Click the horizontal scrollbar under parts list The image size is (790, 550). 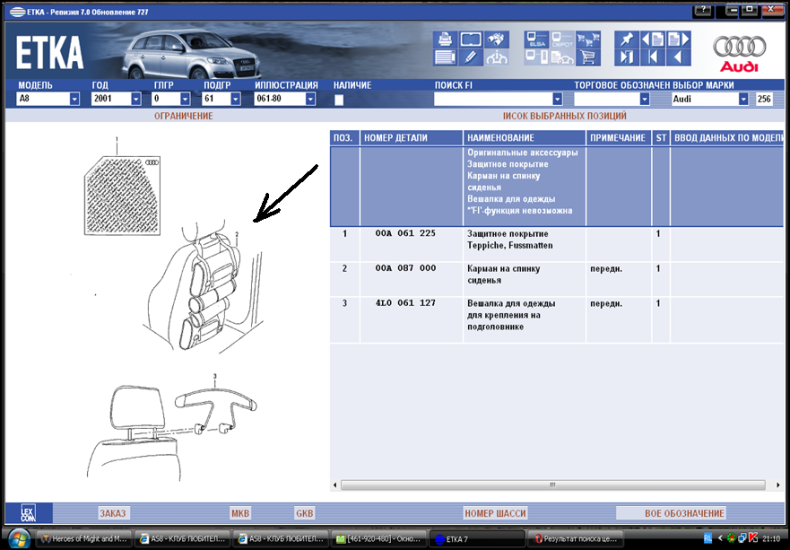(550, 485)
